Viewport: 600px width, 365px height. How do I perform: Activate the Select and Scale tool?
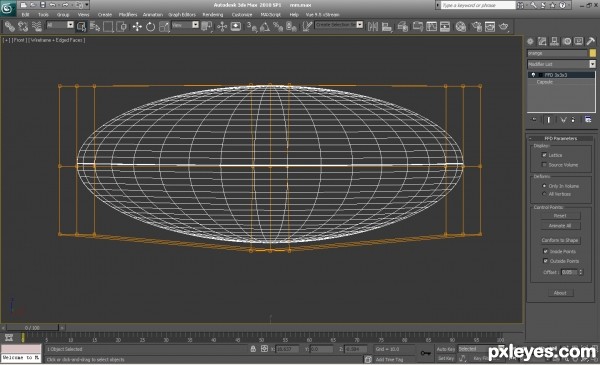point(164,26)
